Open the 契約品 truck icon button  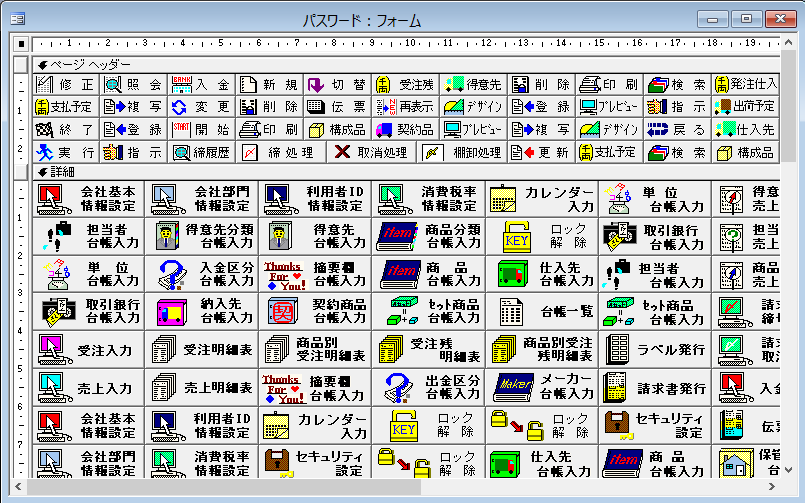point(405,129)
